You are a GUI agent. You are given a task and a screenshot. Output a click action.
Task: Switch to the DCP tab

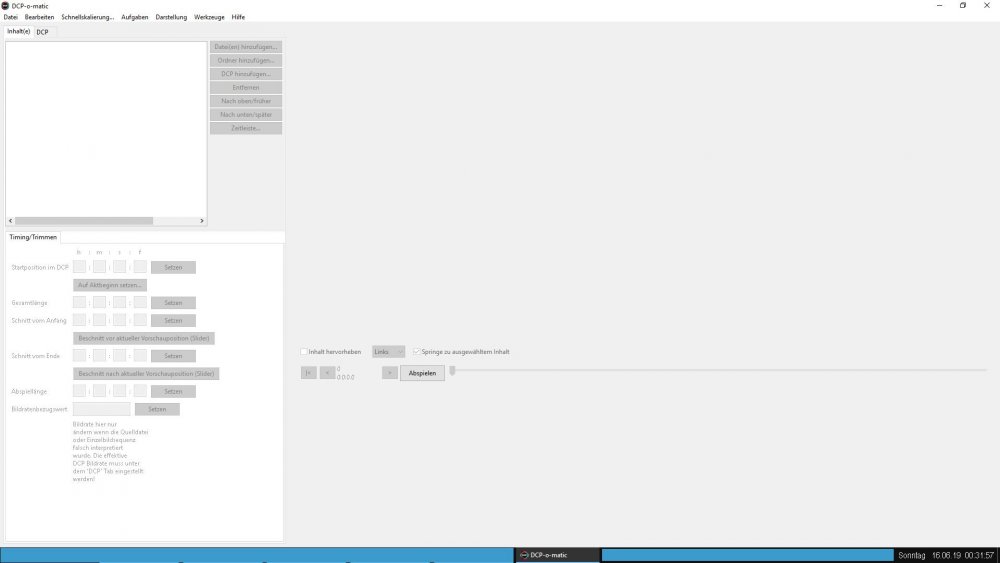pyautogui.click(x=42, y=32)
